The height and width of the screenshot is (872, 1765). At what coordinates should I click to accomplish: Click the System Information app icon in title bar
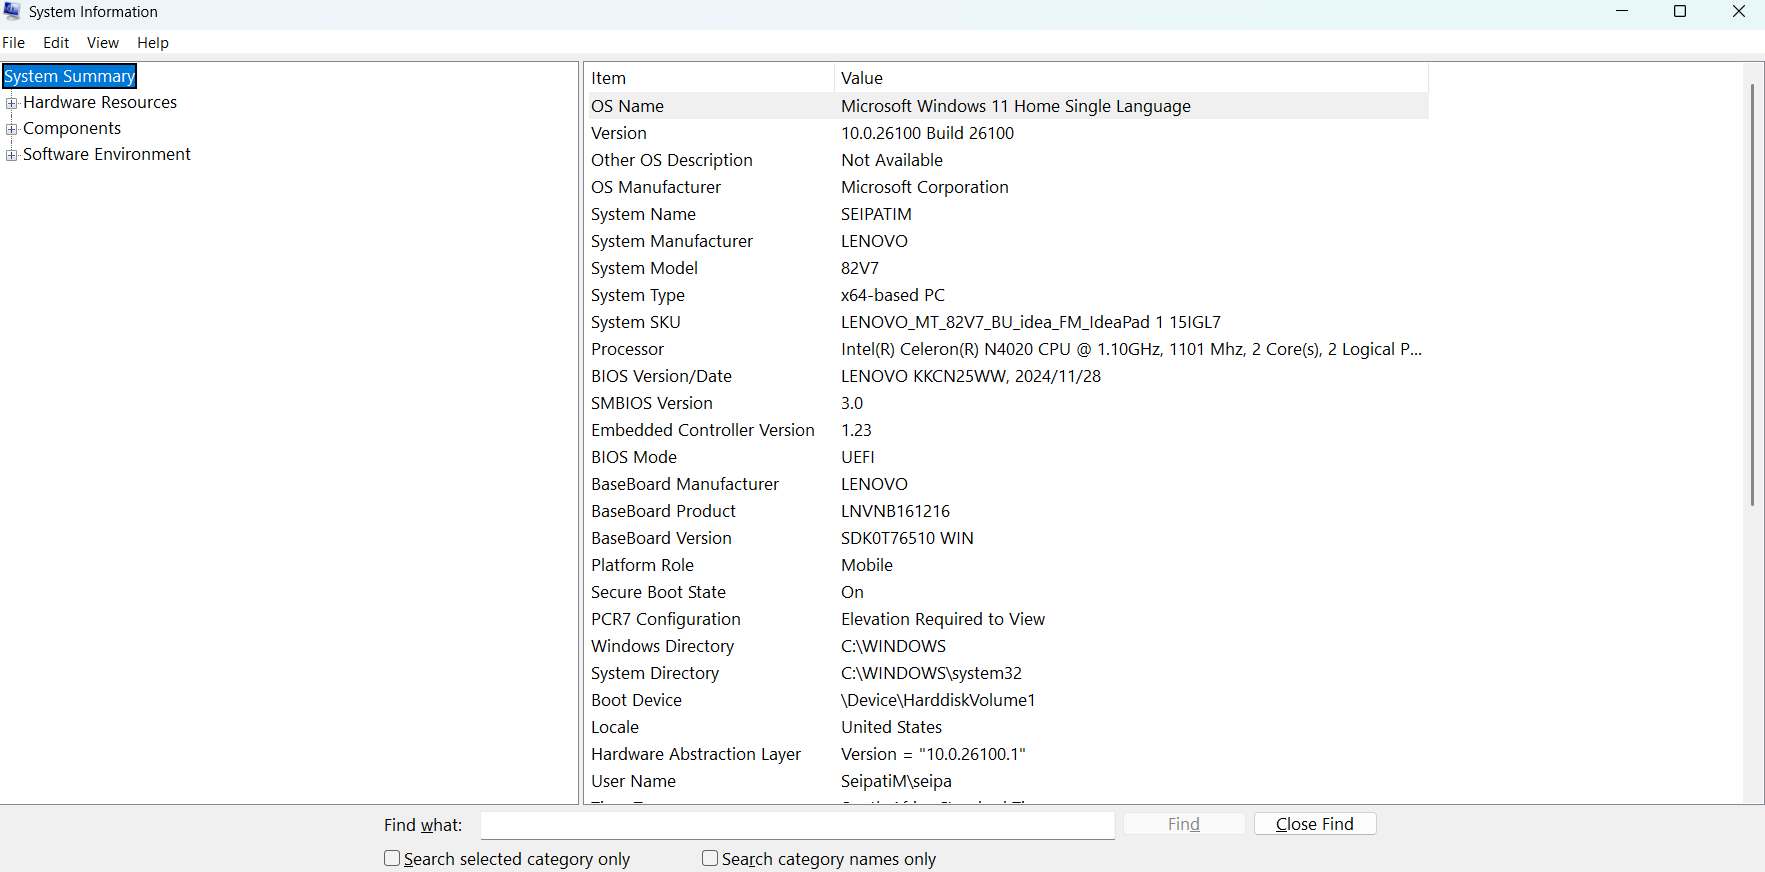point(12,11)
